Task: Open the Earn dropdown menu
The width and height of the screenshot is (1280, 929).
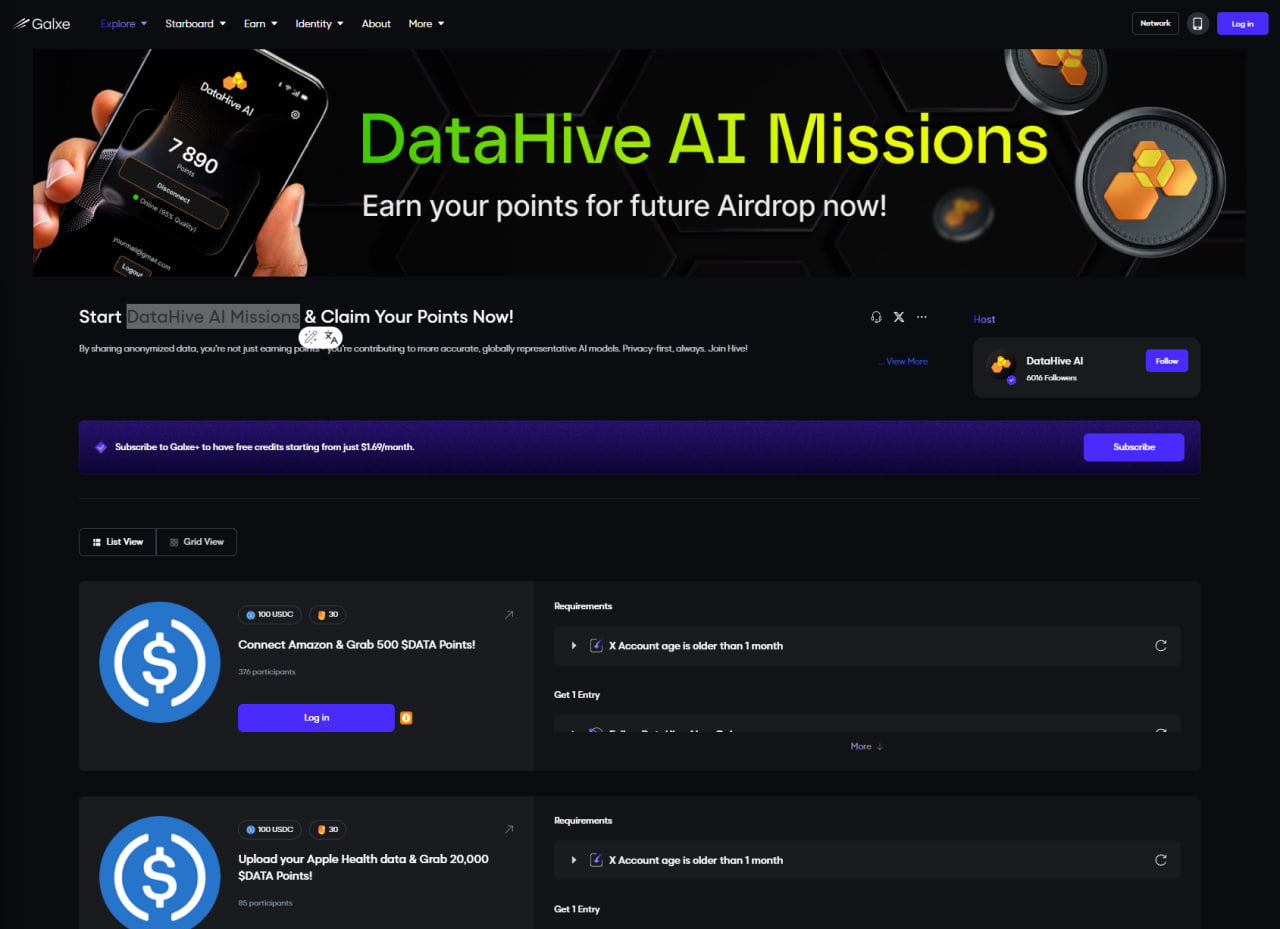Action: point(261,23)
